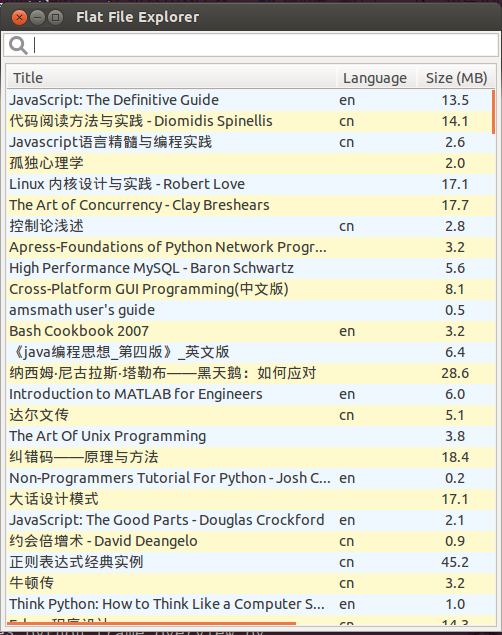502x635 pixels.
Task: Select the row '代码阅读方法与实践 - Diomidis Spinellis'
Action: pos(251,121)
